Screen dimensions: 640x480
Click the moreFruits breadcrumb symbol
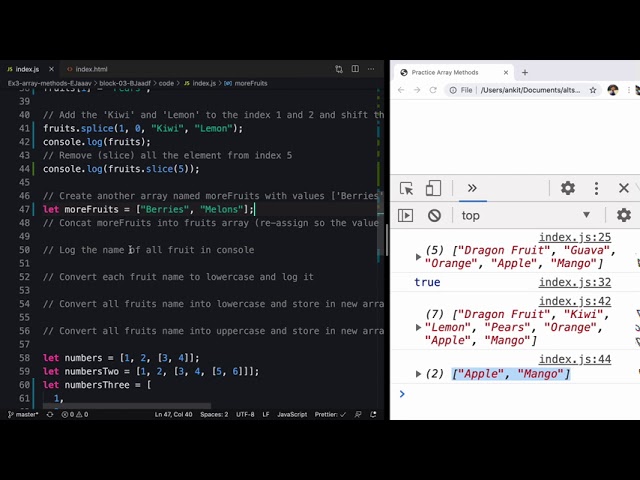tap(247, 83)
